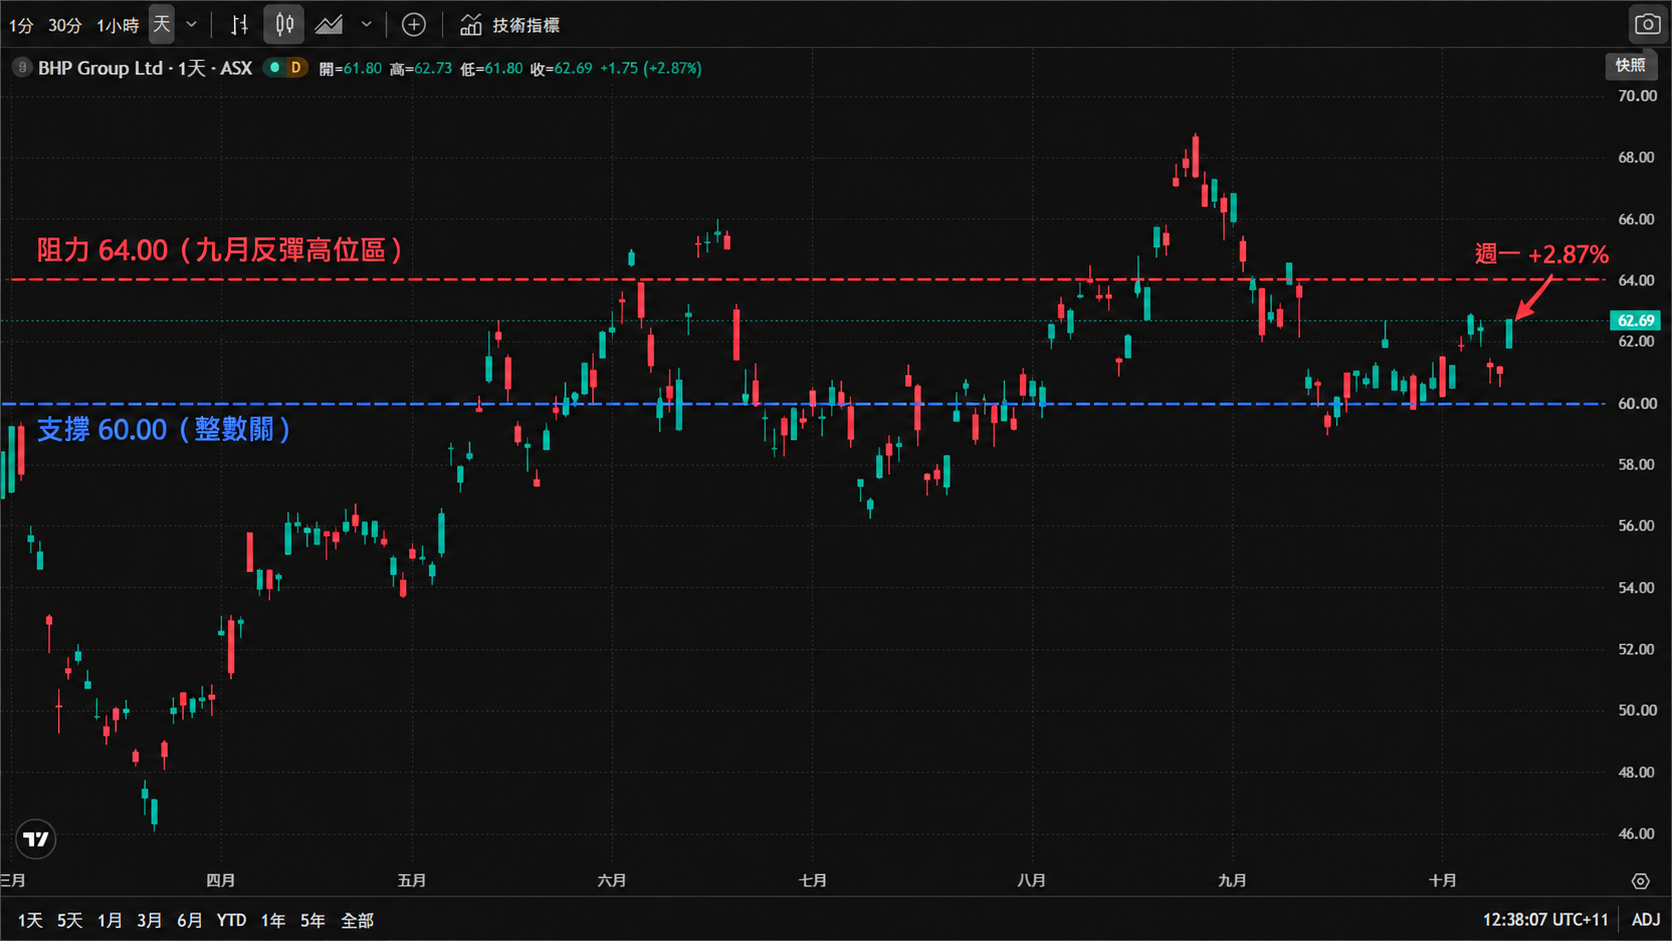The image size is (1672, 941).
Task: Open 技術指標 indicators
Action: pos(510,25)
